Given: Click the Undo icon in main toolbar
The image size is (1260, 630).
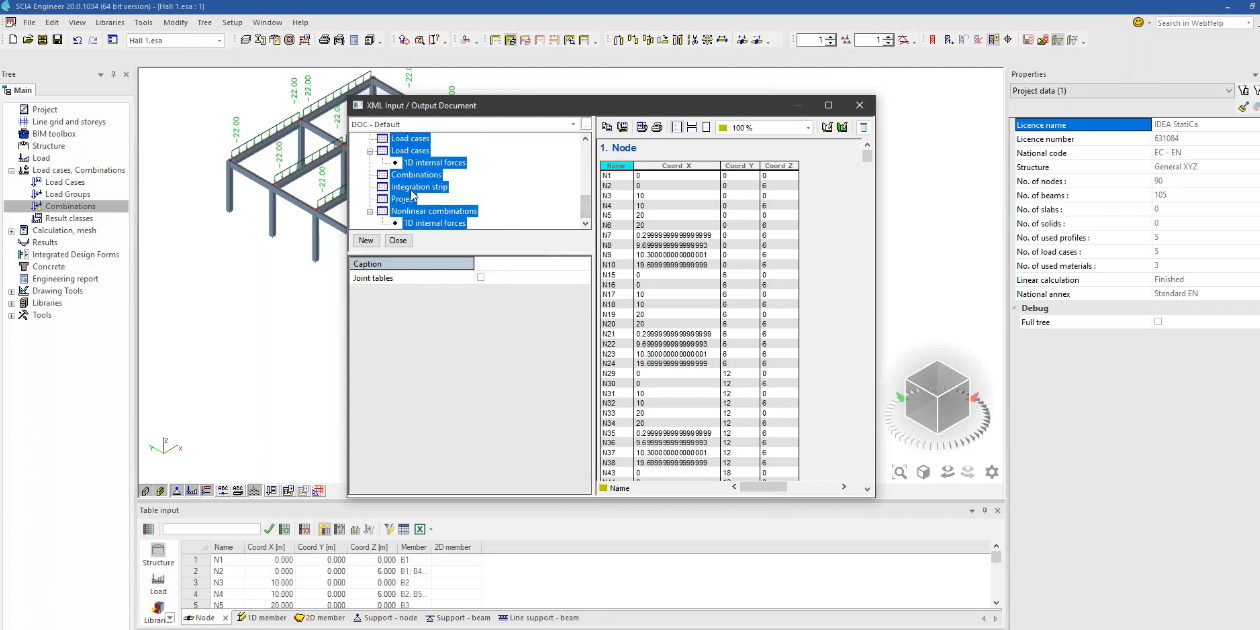Looking at the screenshot, I should (x=77, y=40).
